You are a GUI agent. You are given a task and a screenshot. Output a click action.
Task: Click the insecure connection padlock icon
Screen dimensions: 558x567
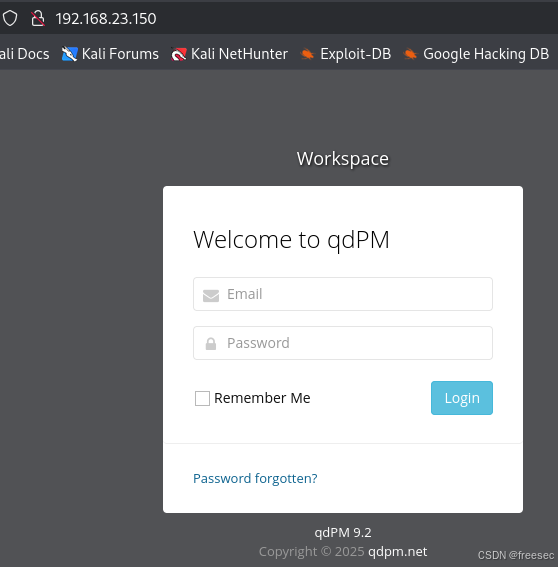click(x=38, y=18)
